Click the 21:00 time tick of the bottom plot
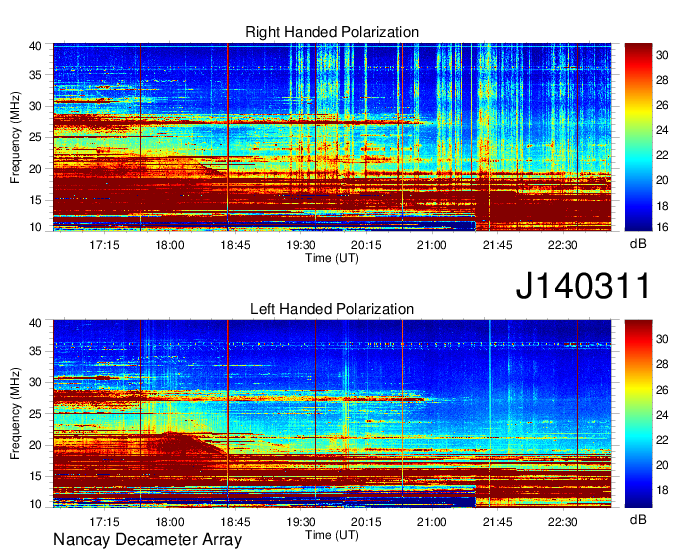 click(x=432, y=522)
